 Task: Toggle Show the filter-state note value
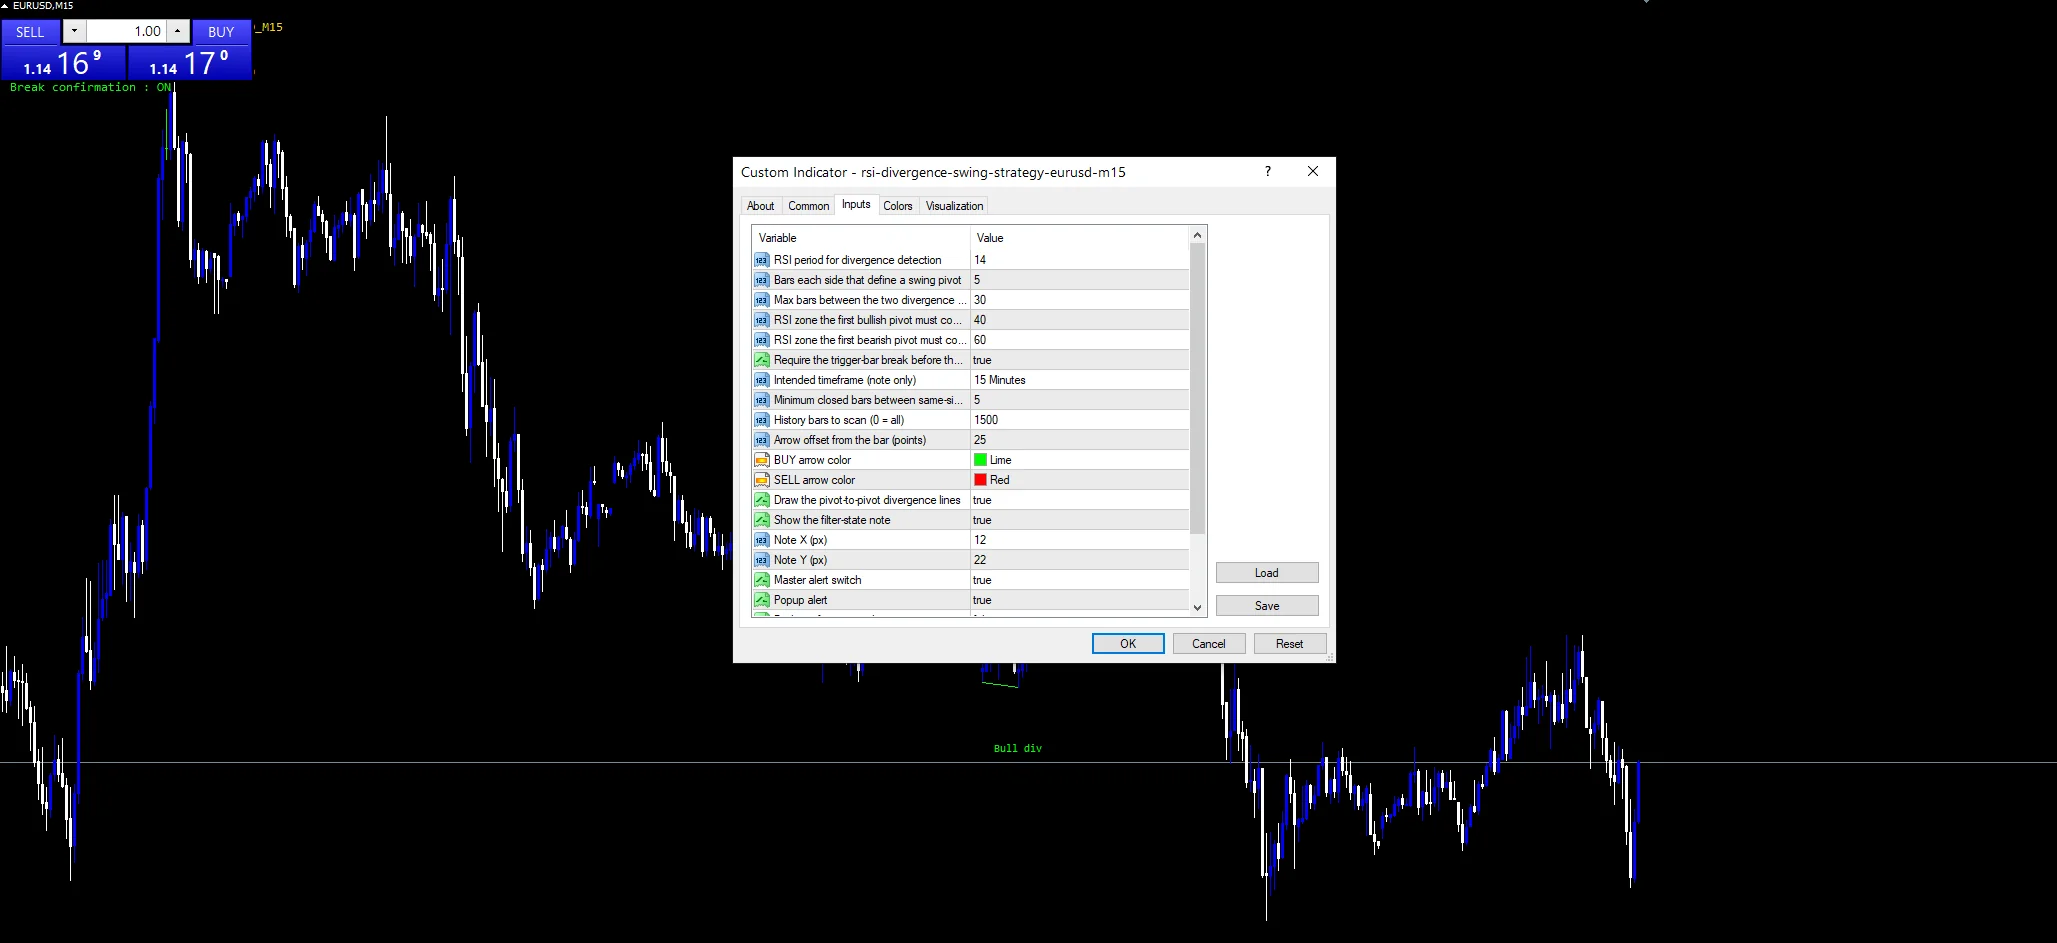click(1080, 520)
